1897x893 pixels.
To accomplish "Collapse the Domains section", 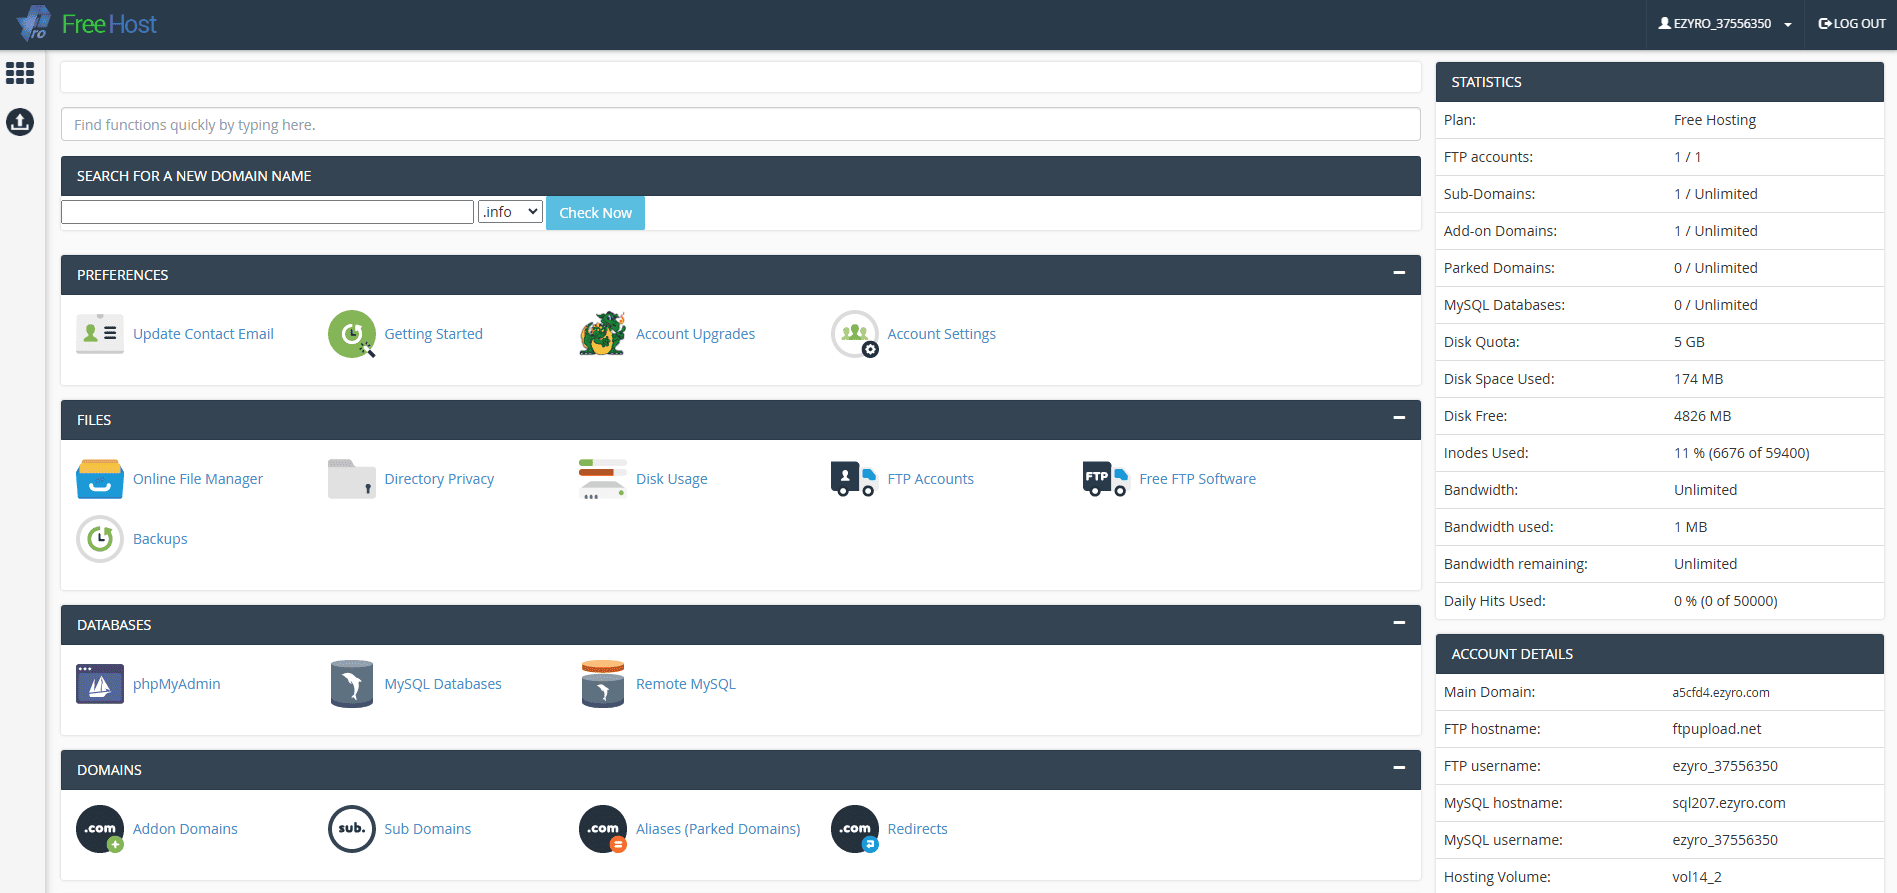I will (1399, 768).
